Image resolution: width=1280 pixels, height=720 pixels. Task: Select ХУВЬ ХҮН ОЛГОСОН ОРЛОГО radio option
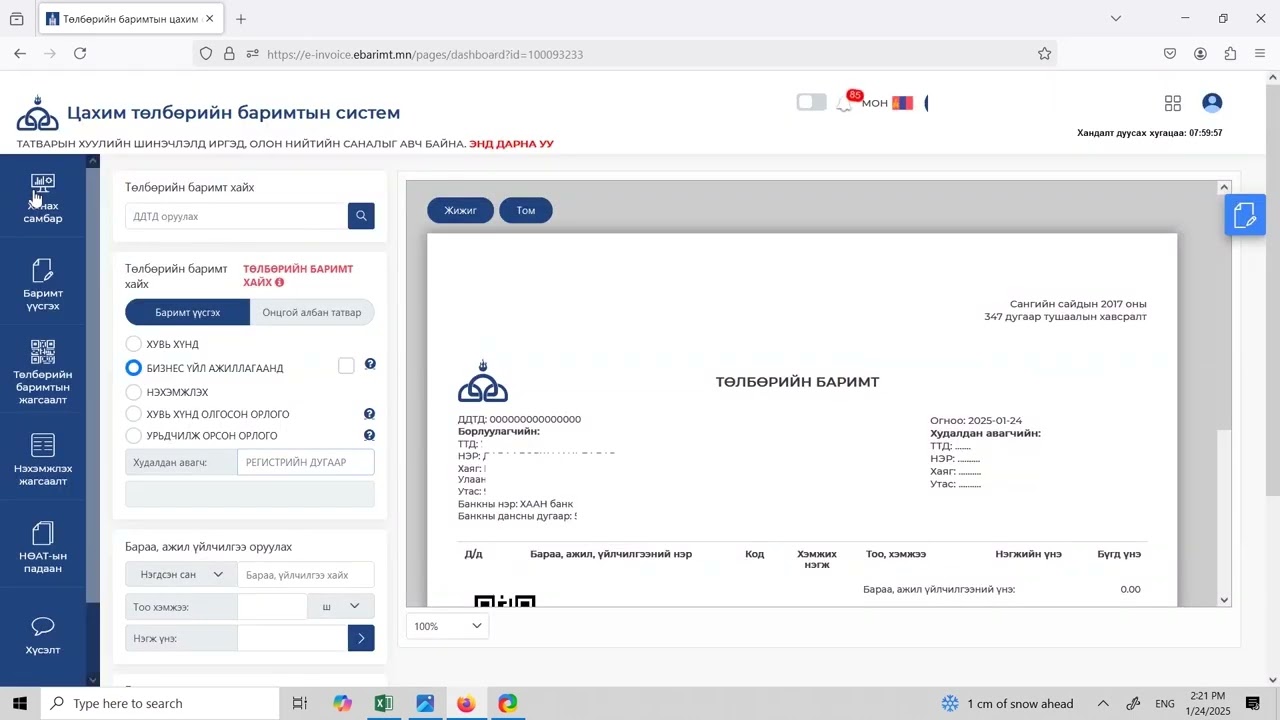click(133, 413)
